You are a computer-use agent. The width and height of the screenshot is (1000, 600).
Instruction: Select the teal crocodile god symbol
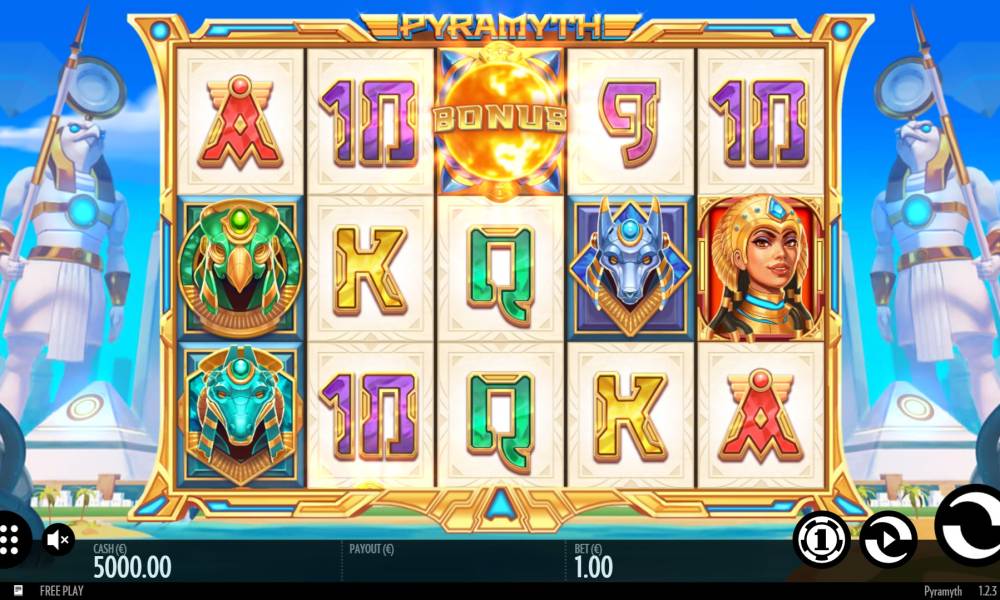pos(240,414)
